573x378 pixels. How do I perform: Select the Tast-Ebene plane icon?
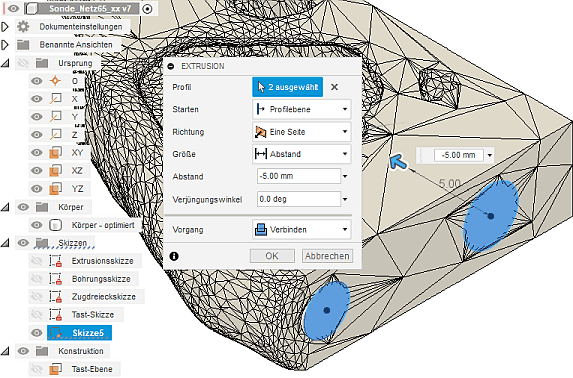[x=55, y=369]
